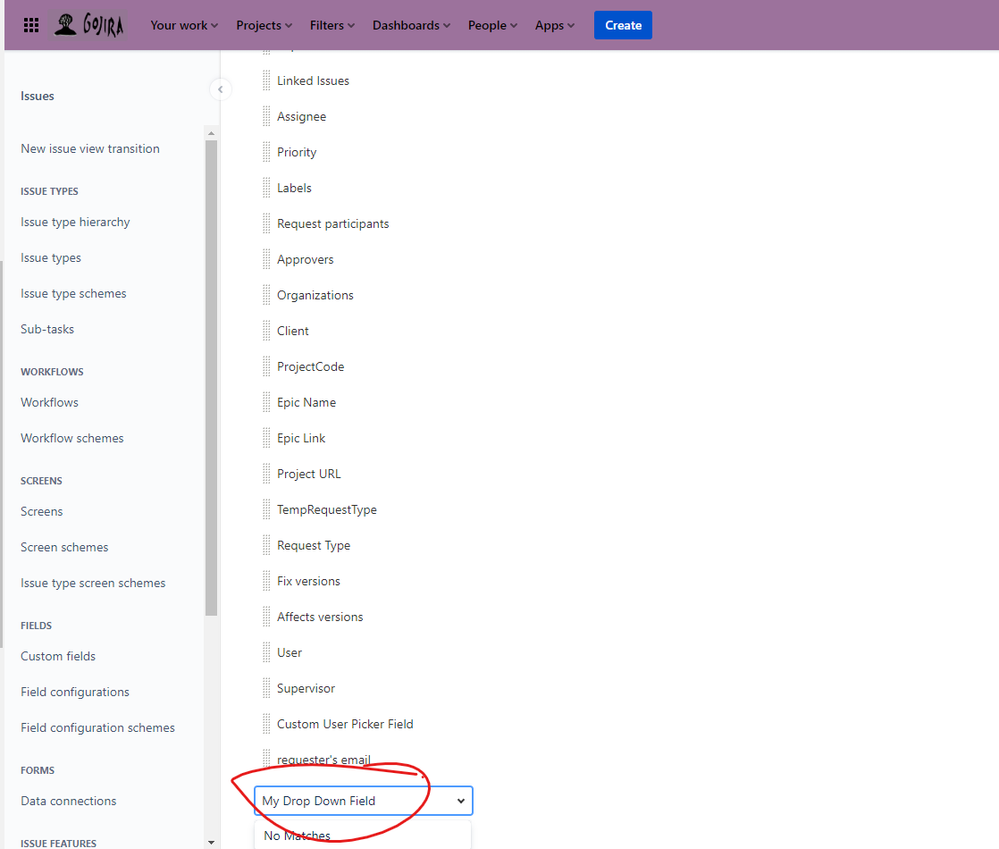The height and width of the screenshot is (849, 999).
Task: Grab the drag handle next to Epic Name
Action: pyautogui.click(x=266, y=403)
